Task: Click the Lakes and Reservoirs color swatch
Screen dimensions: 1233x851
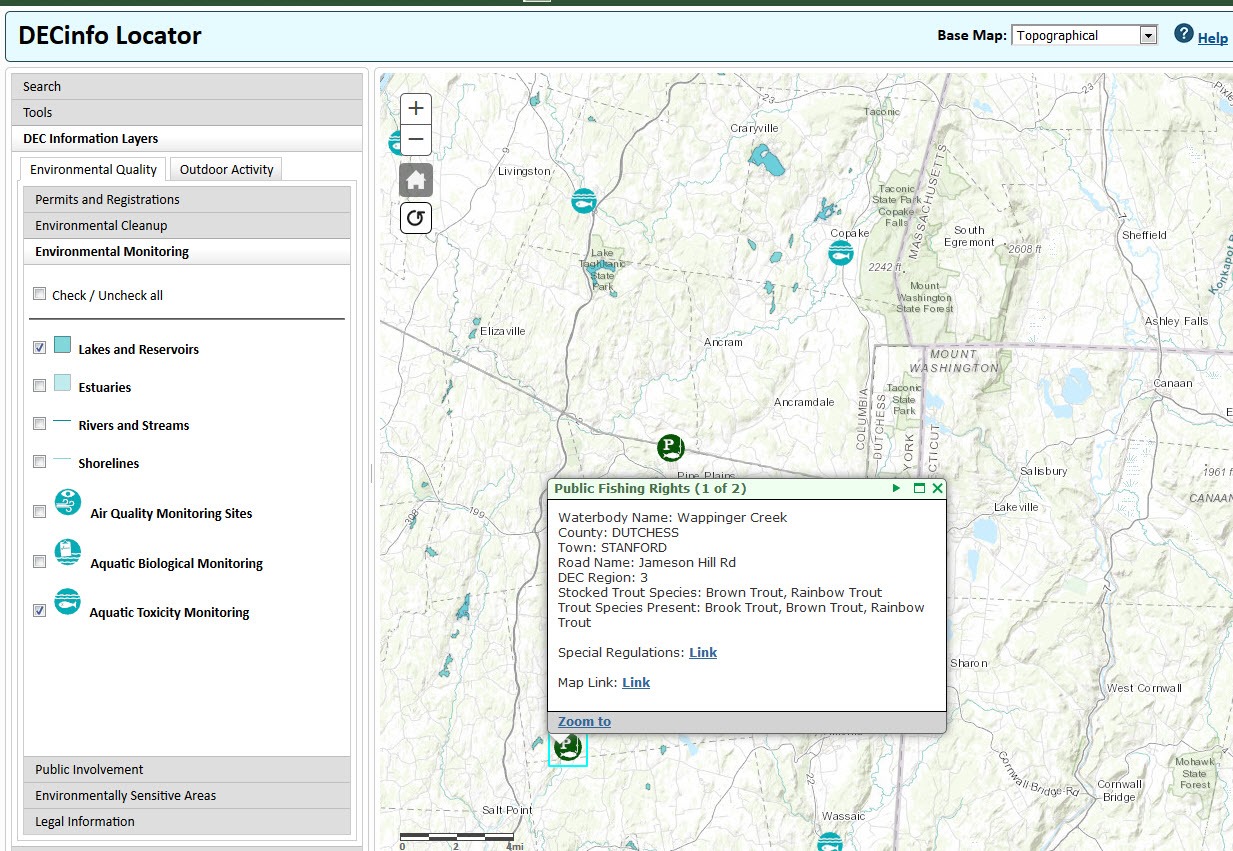Action: (x=62, y=345)
